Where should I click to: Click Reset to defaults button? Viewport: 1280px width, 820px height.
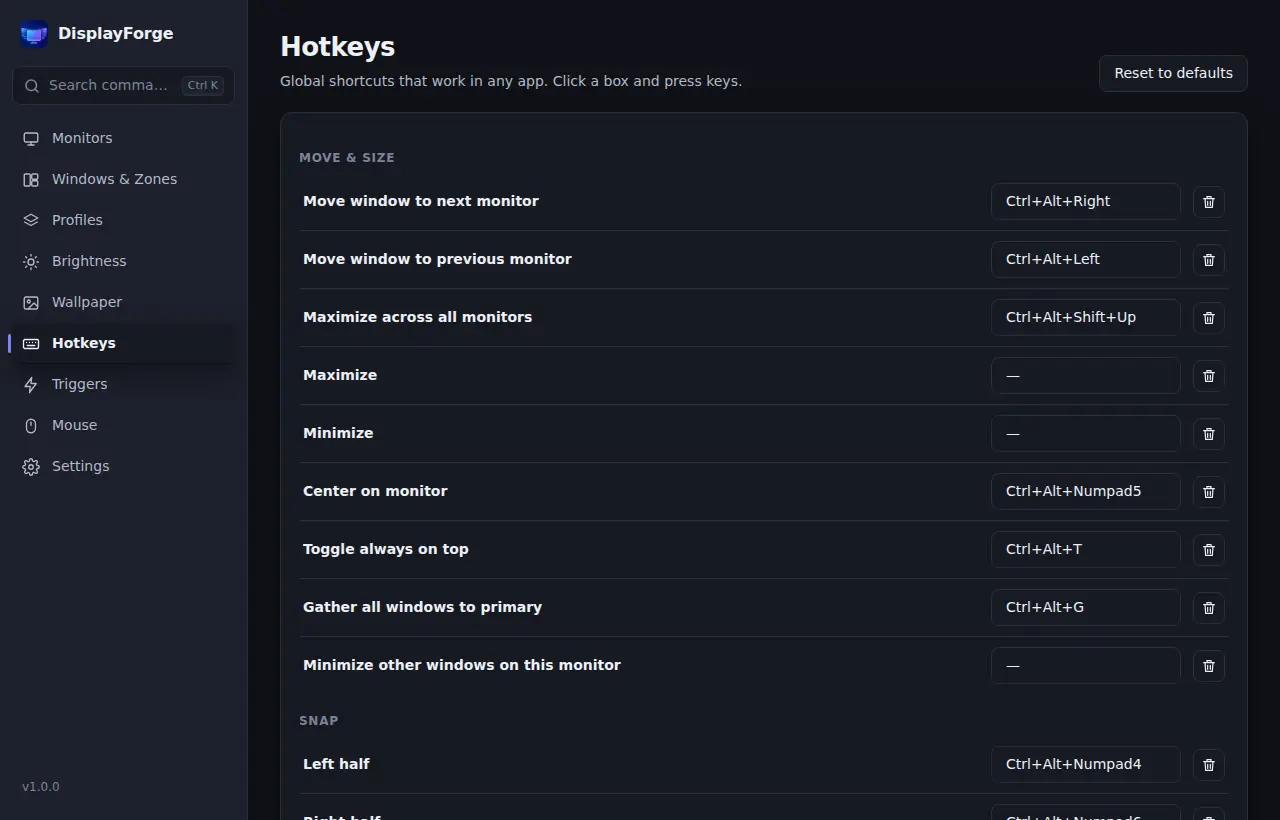1173,73
